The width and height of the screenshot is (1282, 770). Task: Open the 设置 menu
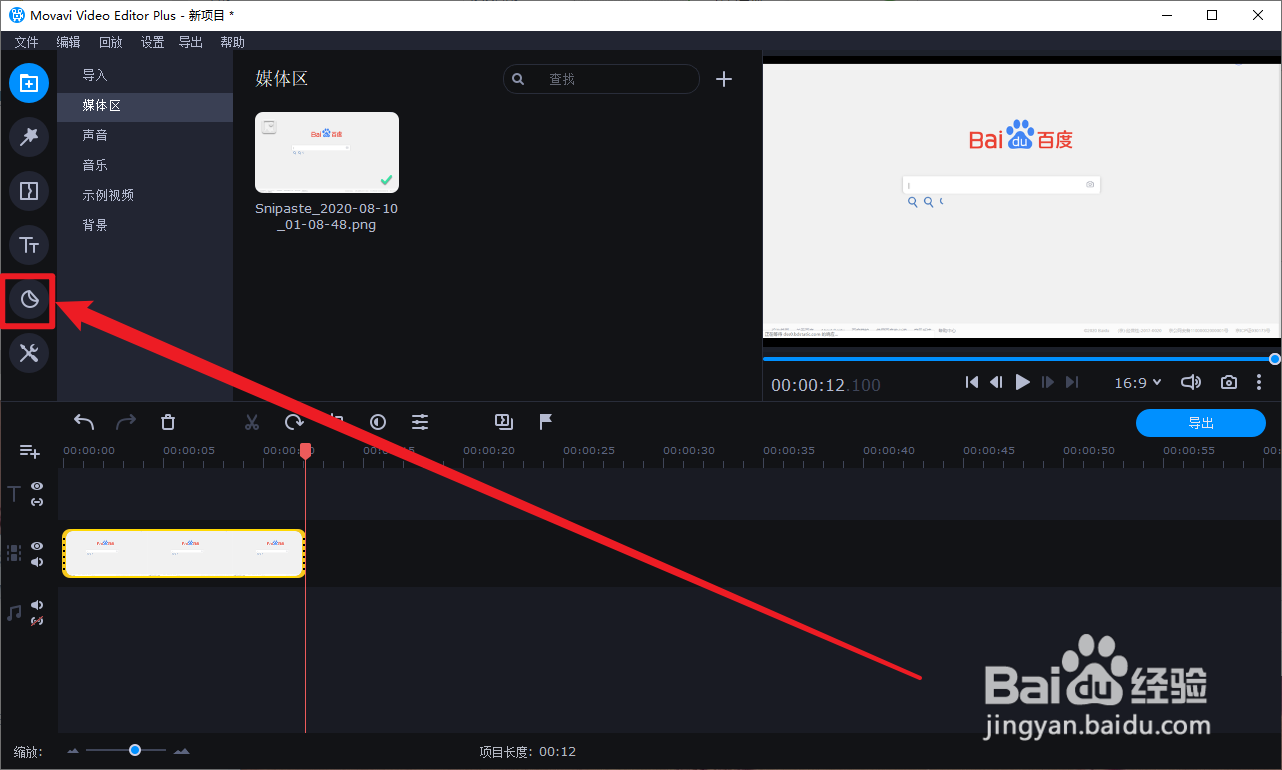152,42
